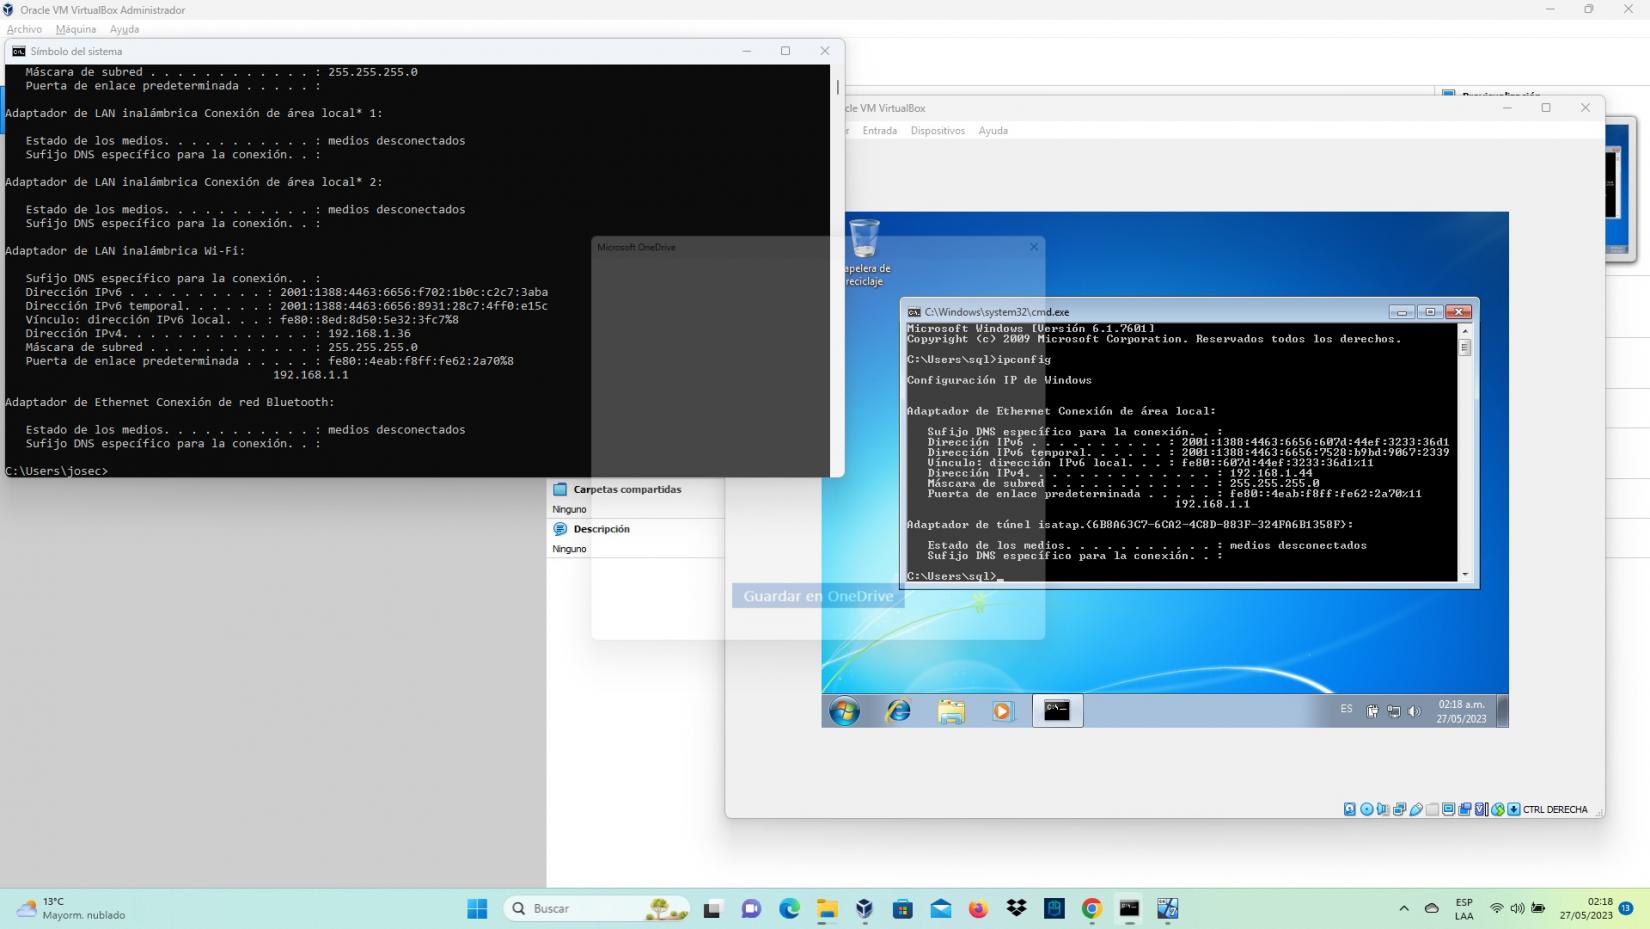This screenshot has height=929, width=1650.
Task: Open the Windows 11 clock showing 02:18
Action: (1586, 908)
